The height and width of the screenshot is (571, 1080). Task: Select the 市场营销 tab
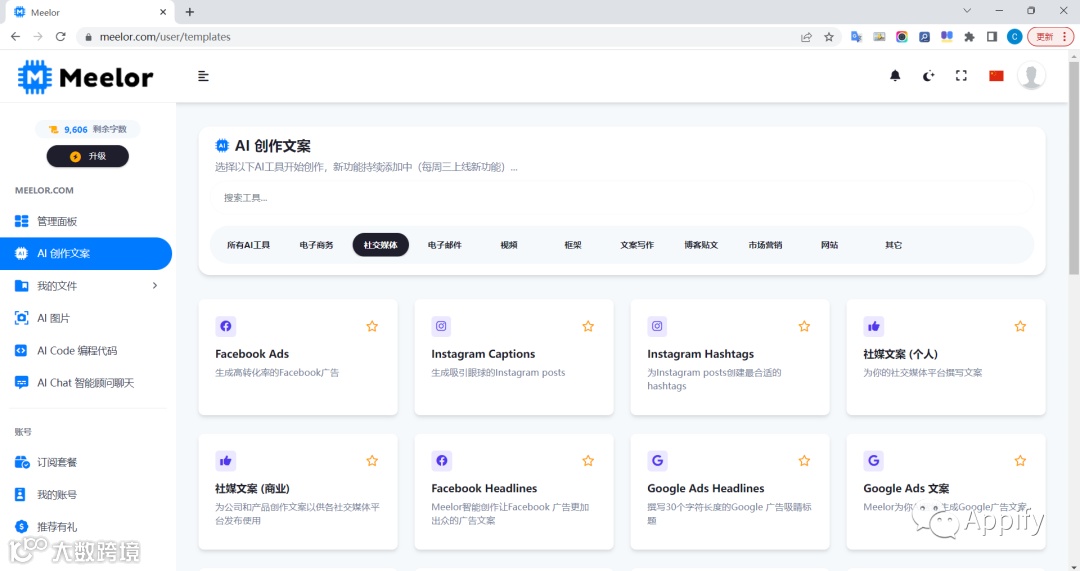(x=765, y=245)
